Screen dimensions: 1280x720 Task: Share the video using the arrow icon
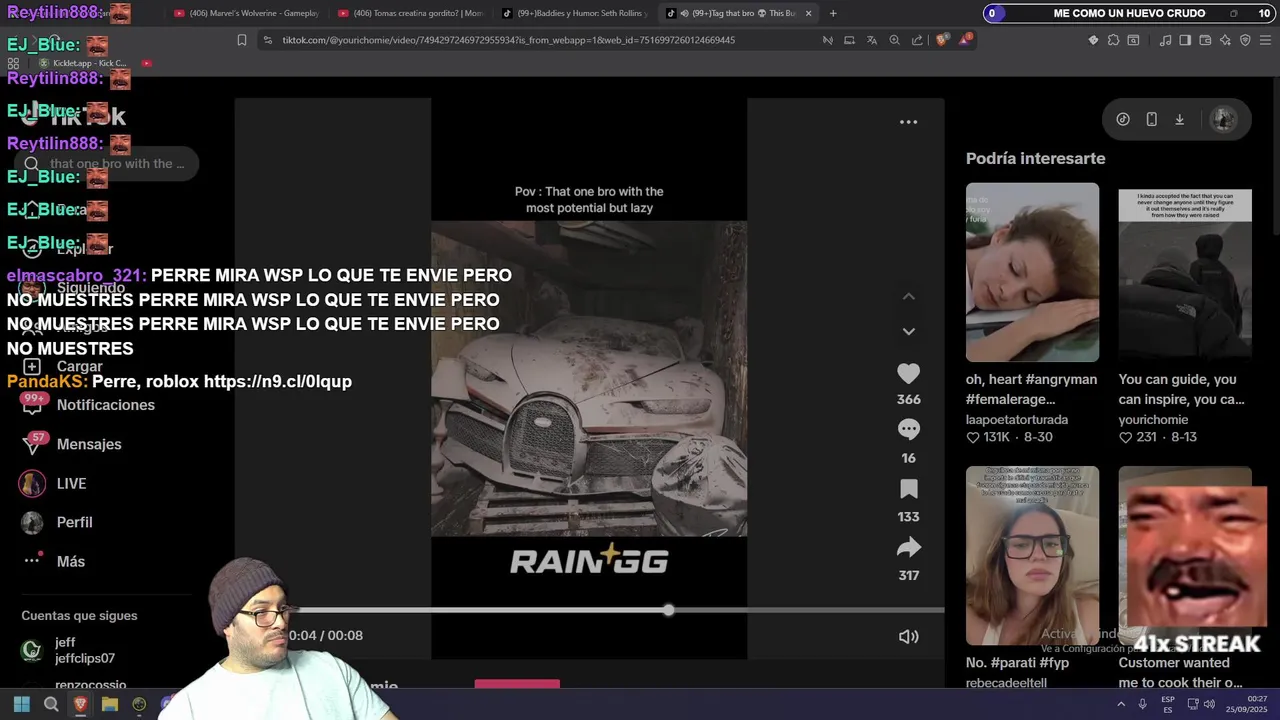908,547
